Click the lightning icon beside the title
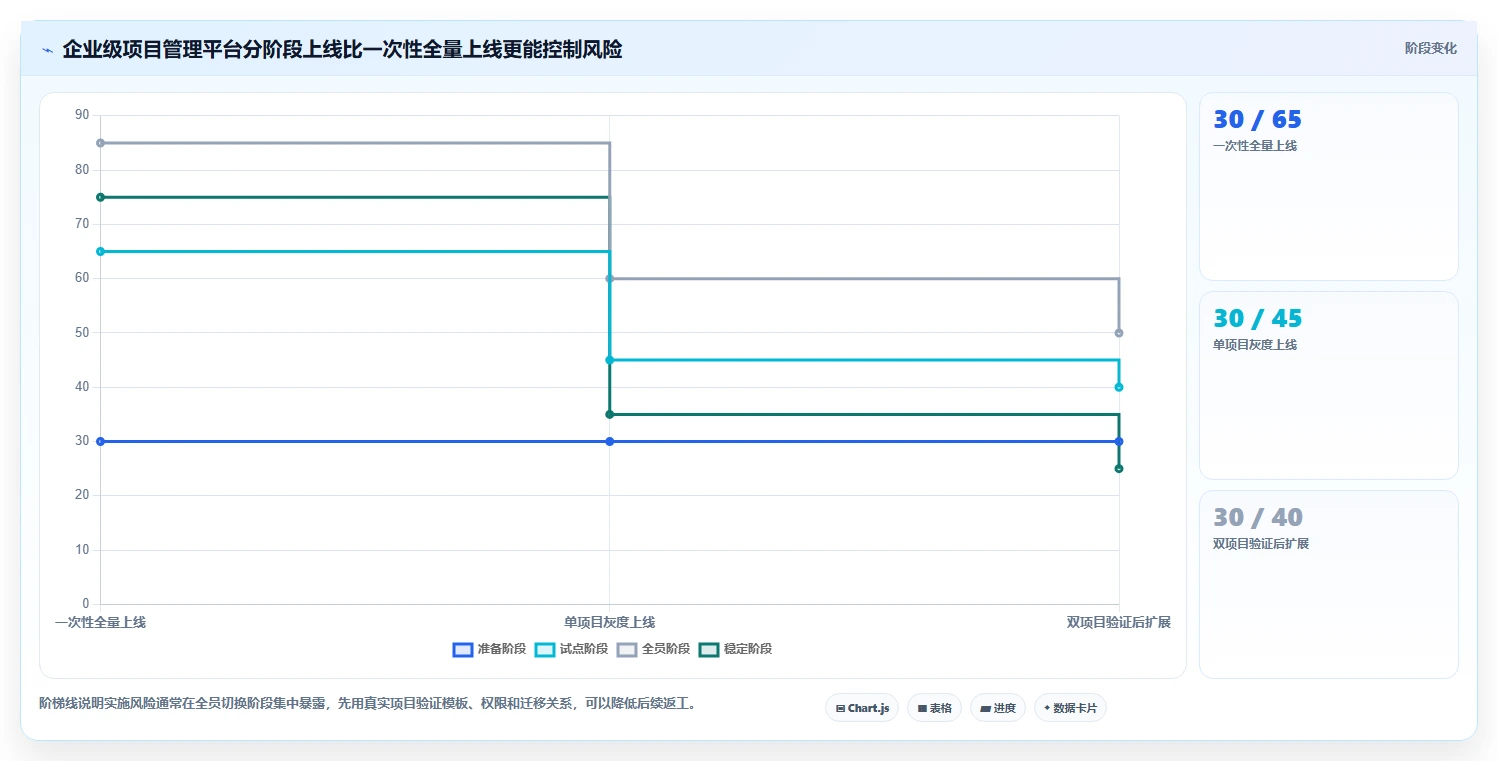The width and height of the screenshot is (1498, 761). point(47,50)
